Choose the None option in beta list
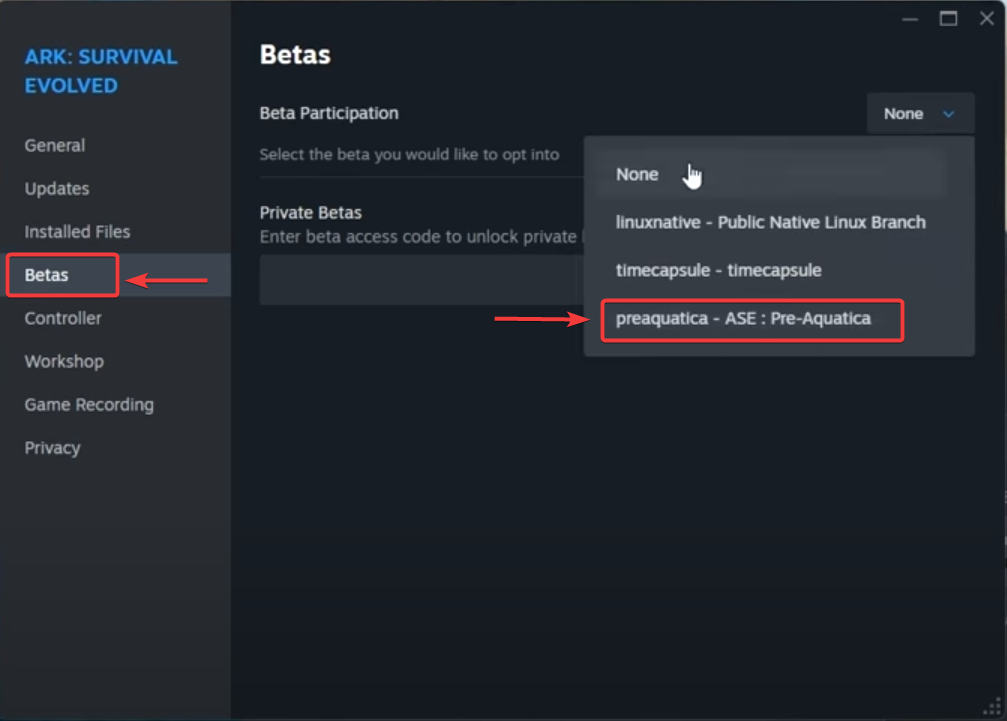The height and width of the screenshot is (721, 1007). [637, 174]
